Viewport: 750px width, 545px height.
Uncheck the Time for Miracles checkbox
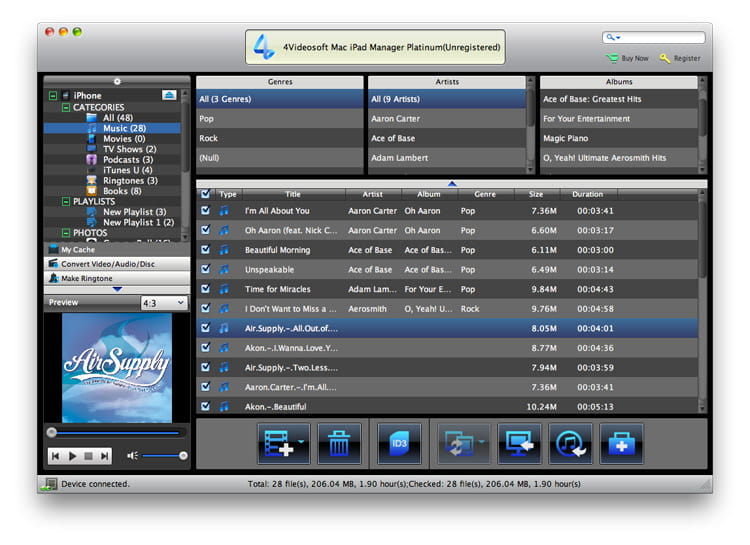pos(206,289)
